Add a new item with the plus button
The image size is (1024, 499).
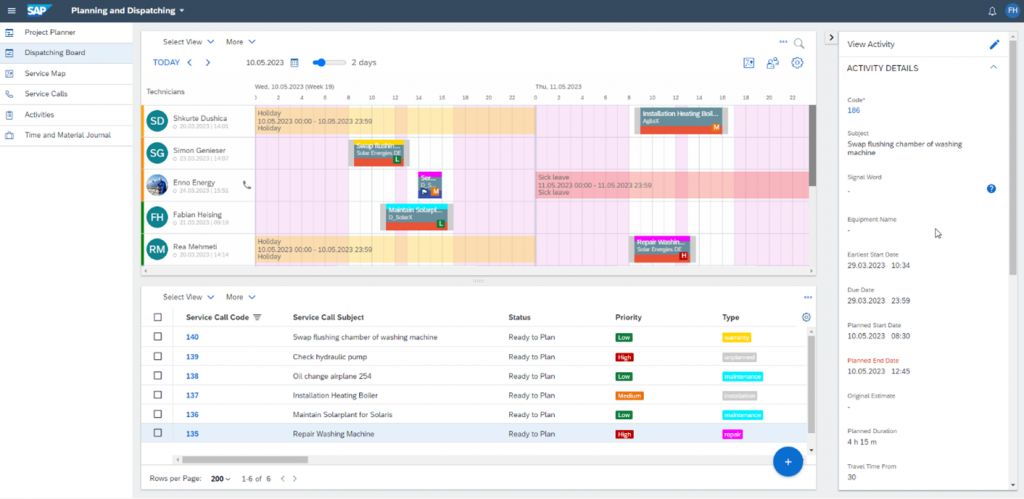click(788, 462)
